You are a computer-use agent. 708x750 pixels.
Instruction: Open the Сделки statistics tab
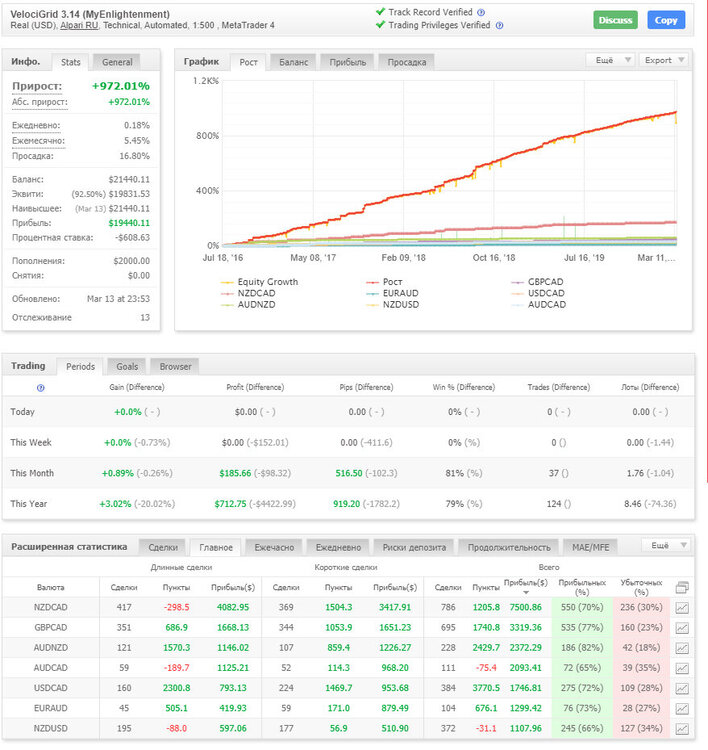tap(163, 548)
